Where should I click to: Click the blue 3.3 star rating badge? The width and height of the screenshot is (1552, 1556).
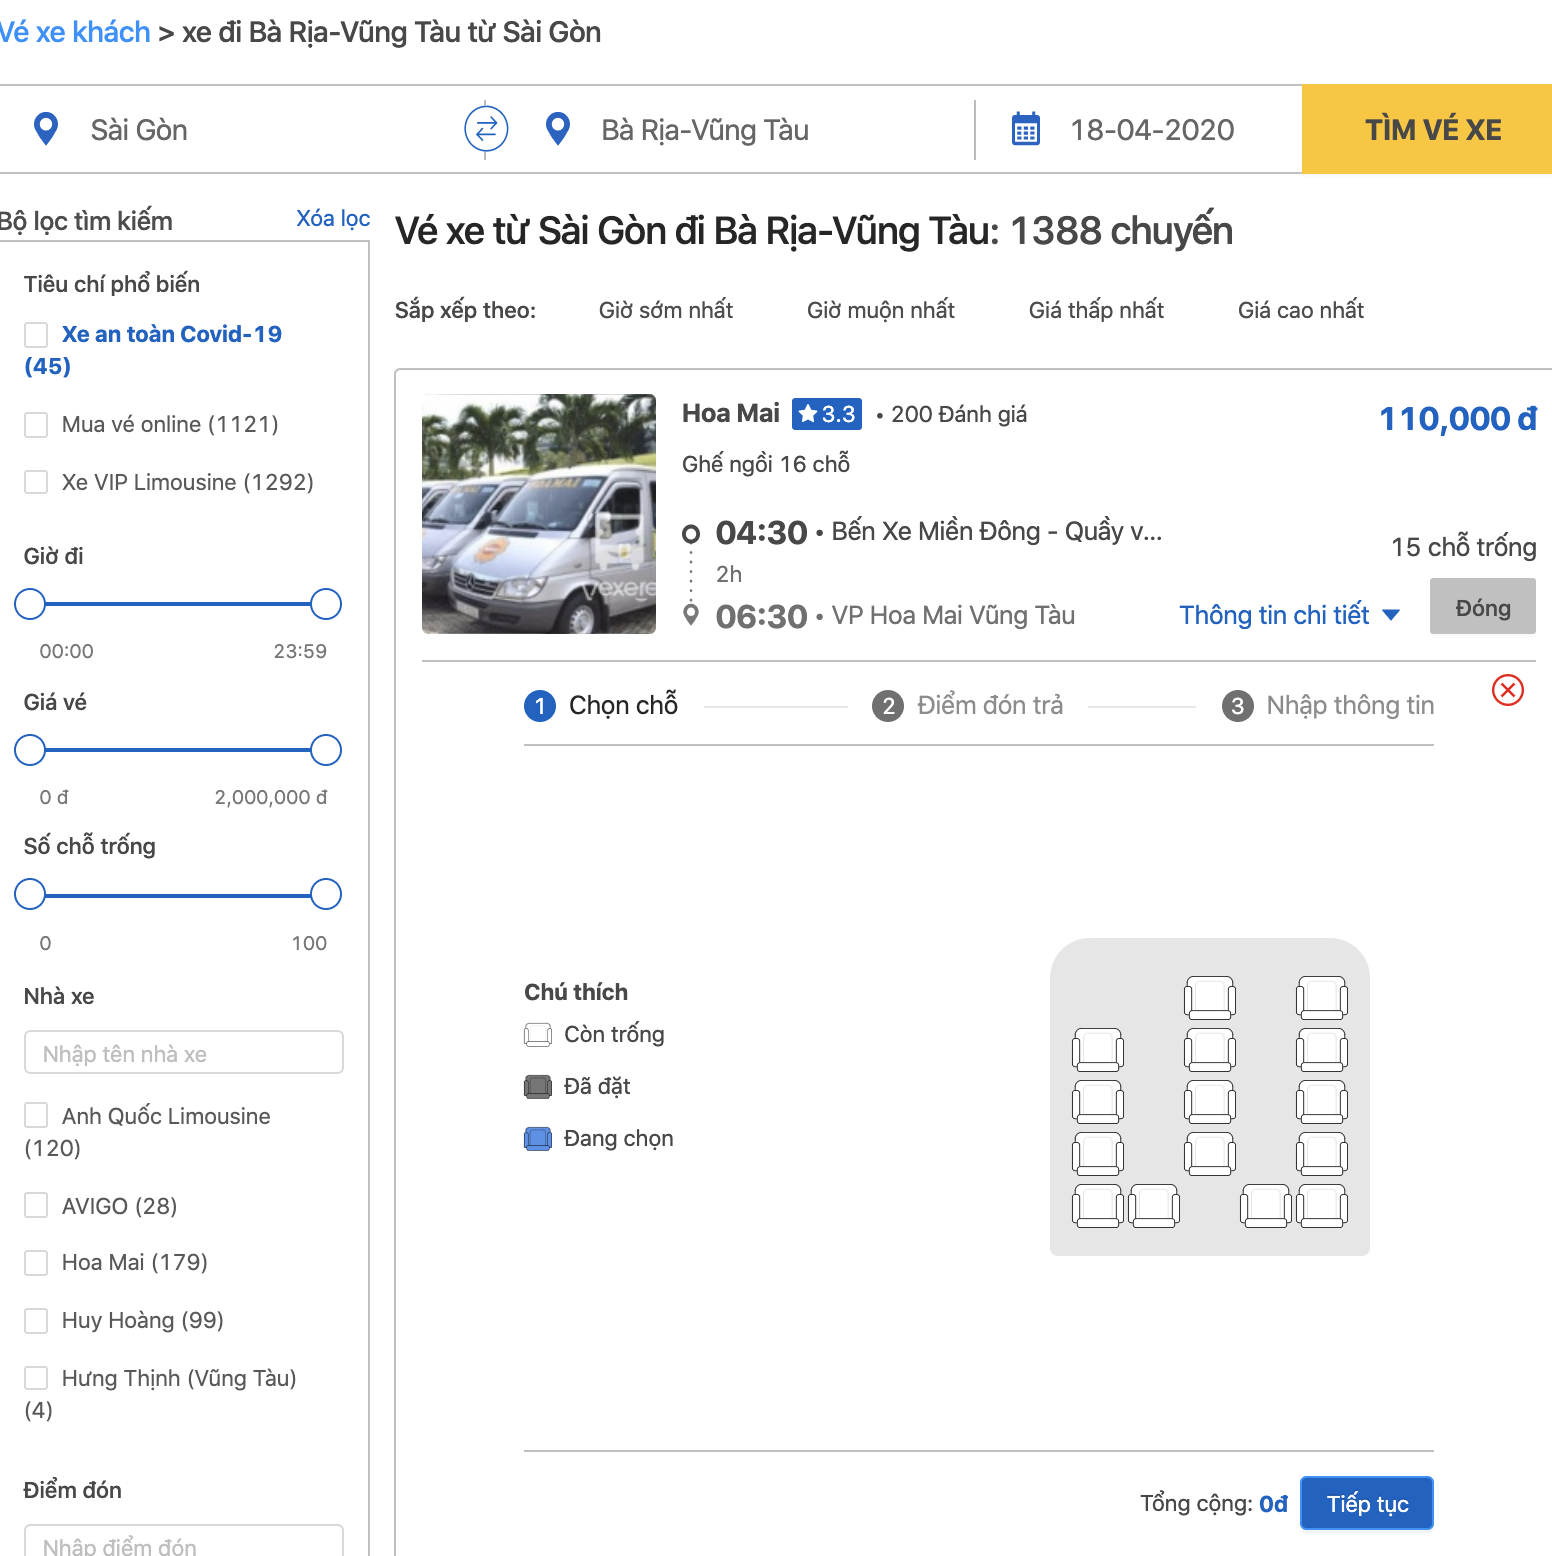[x=827, y=414]
